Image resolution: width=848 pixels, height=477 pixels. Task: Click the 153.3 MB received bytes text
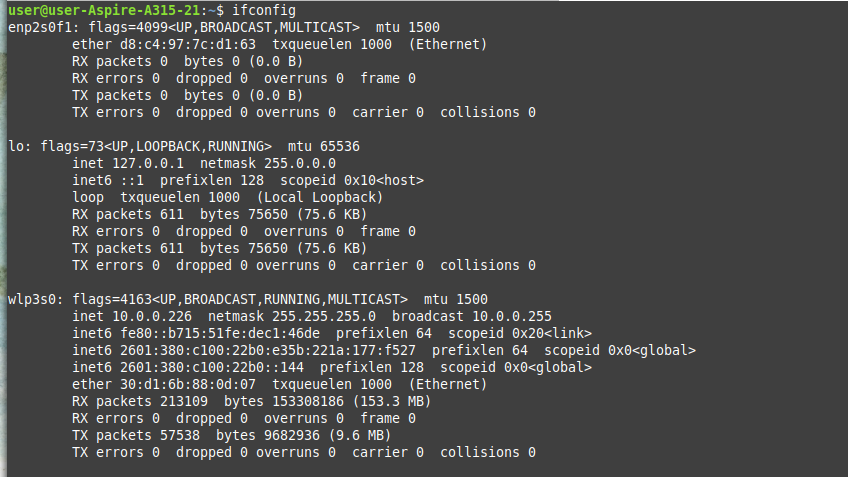click(x=392, y=401)
